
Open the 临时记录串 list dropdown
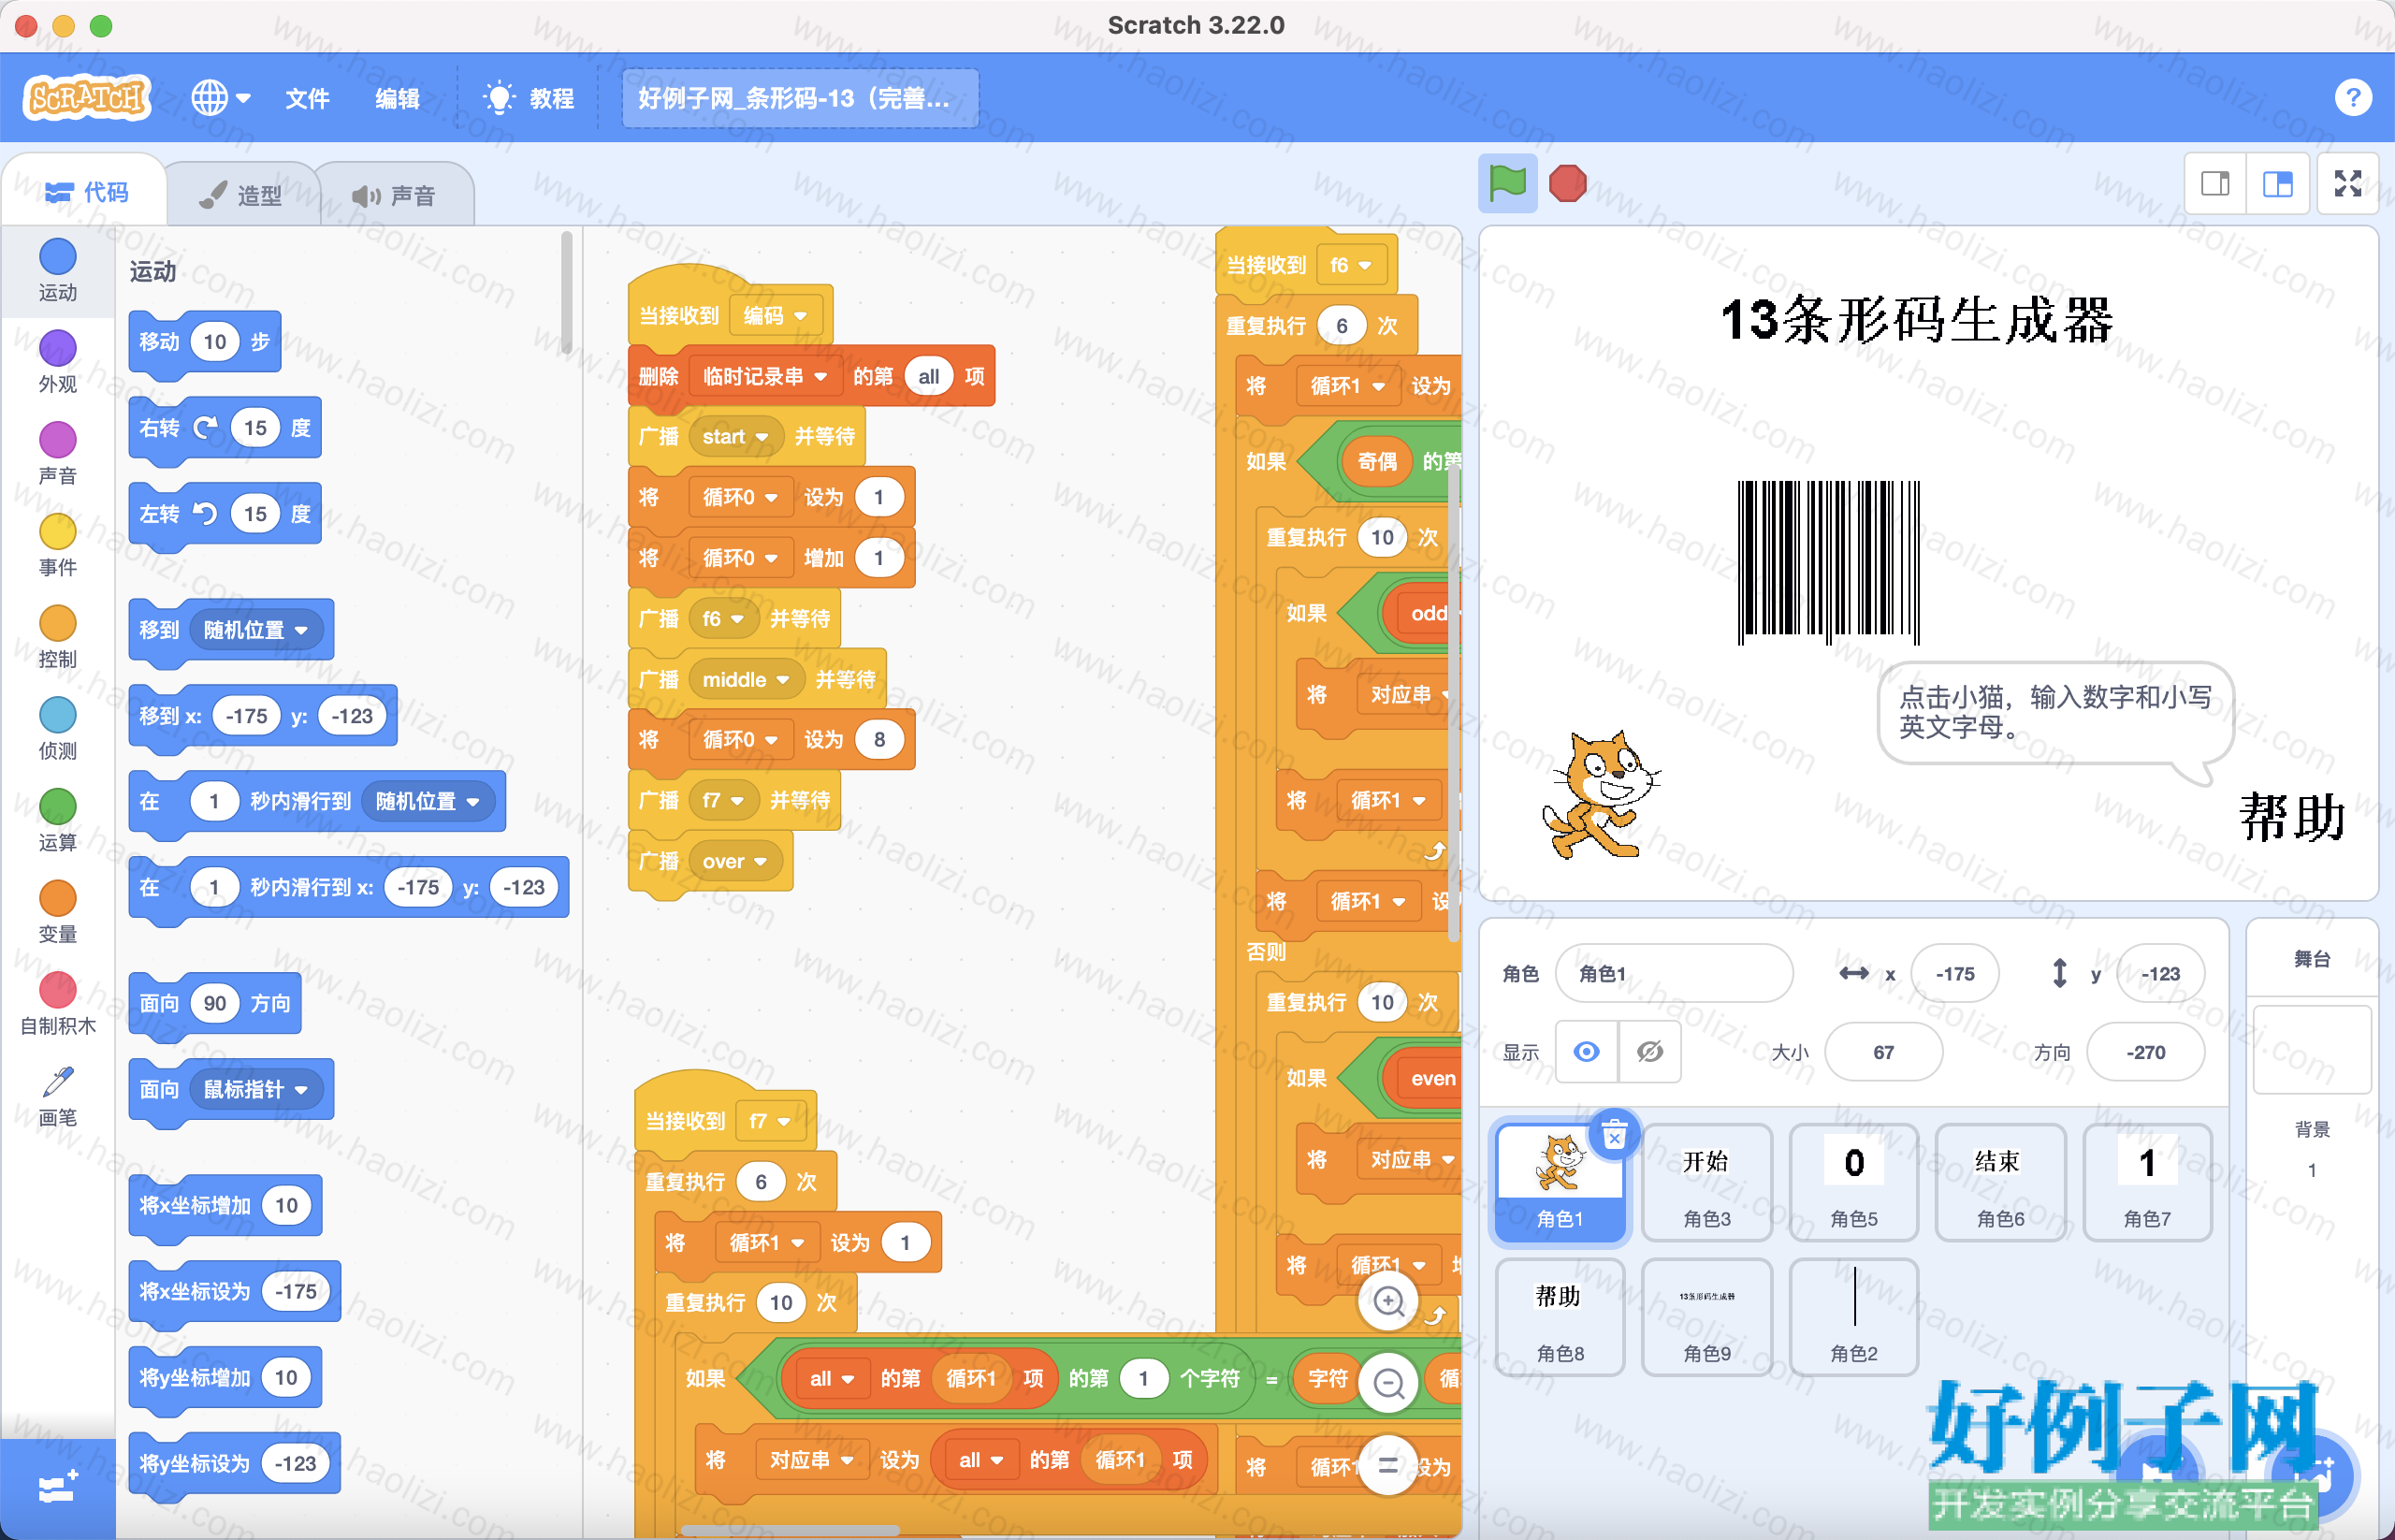pos(765,376)
